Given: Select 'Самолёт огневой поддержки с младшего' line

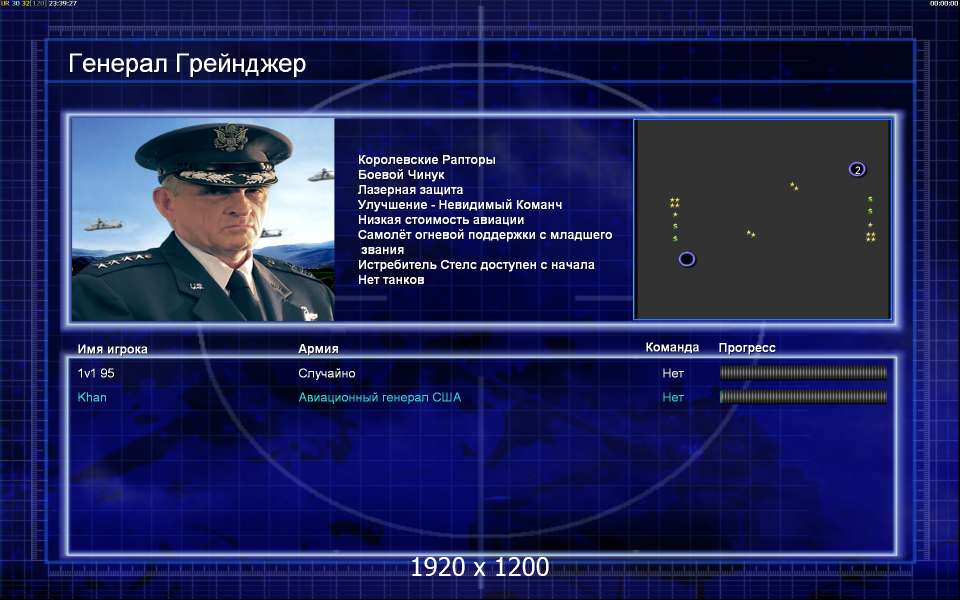Looking at the screenshot, I should pyautogui.click(x=485, y=234).
